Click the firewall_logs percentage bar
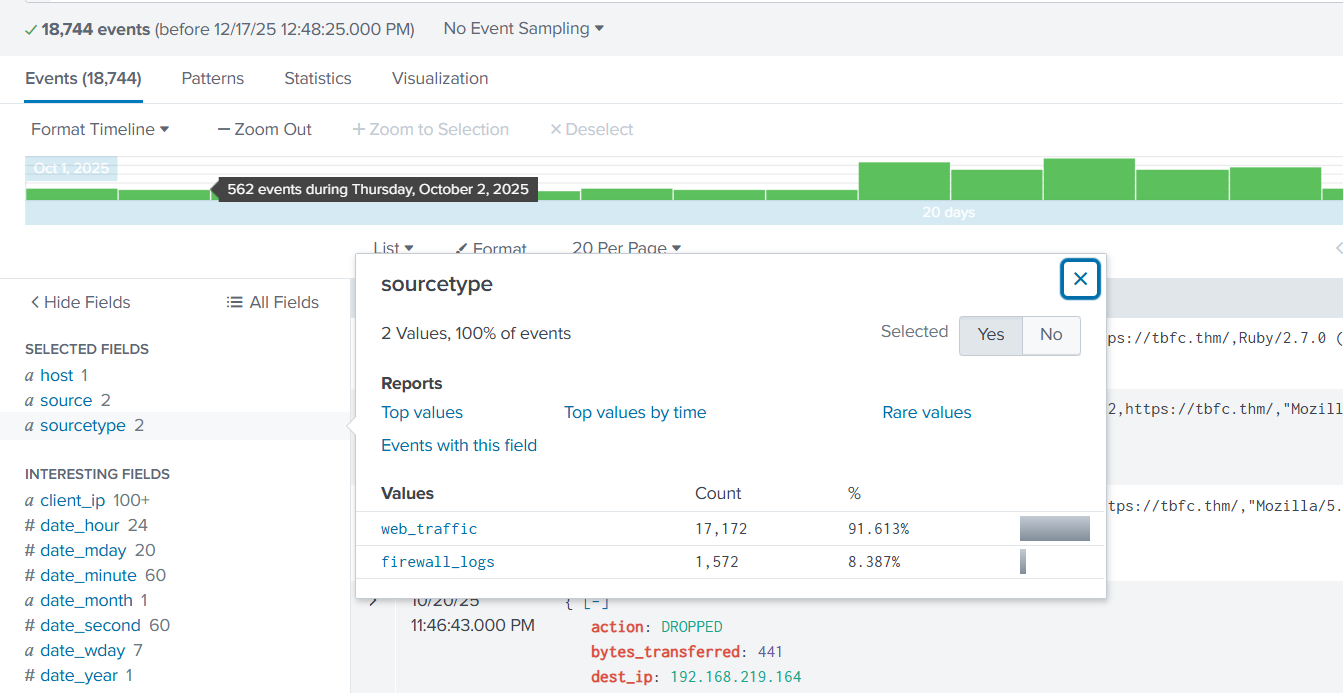Image resolution: width=1343 pixels, height=693 pixels. tap(1023, 562)
